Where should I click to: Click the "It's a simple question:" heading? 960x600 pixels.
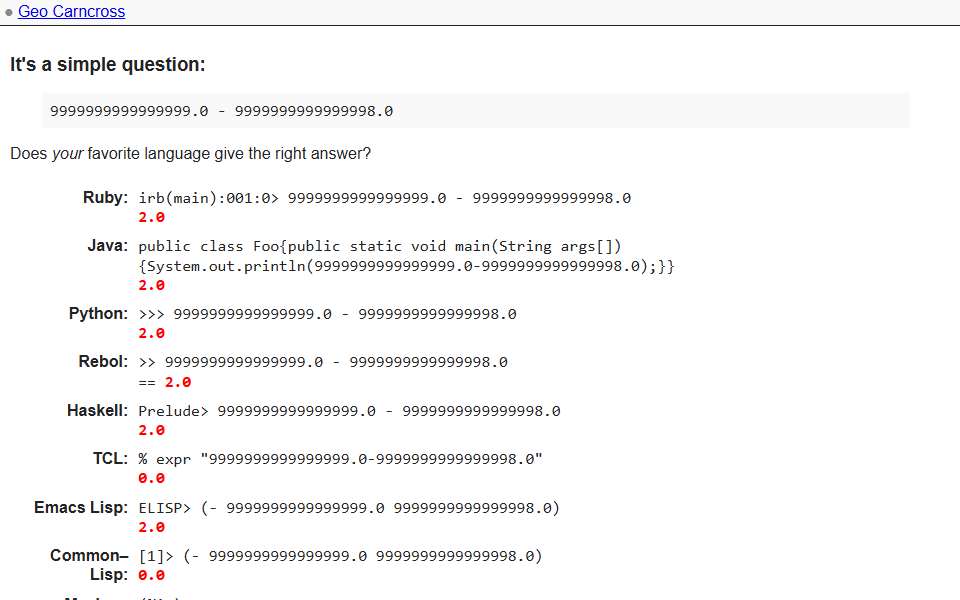(x=108, y=64)
